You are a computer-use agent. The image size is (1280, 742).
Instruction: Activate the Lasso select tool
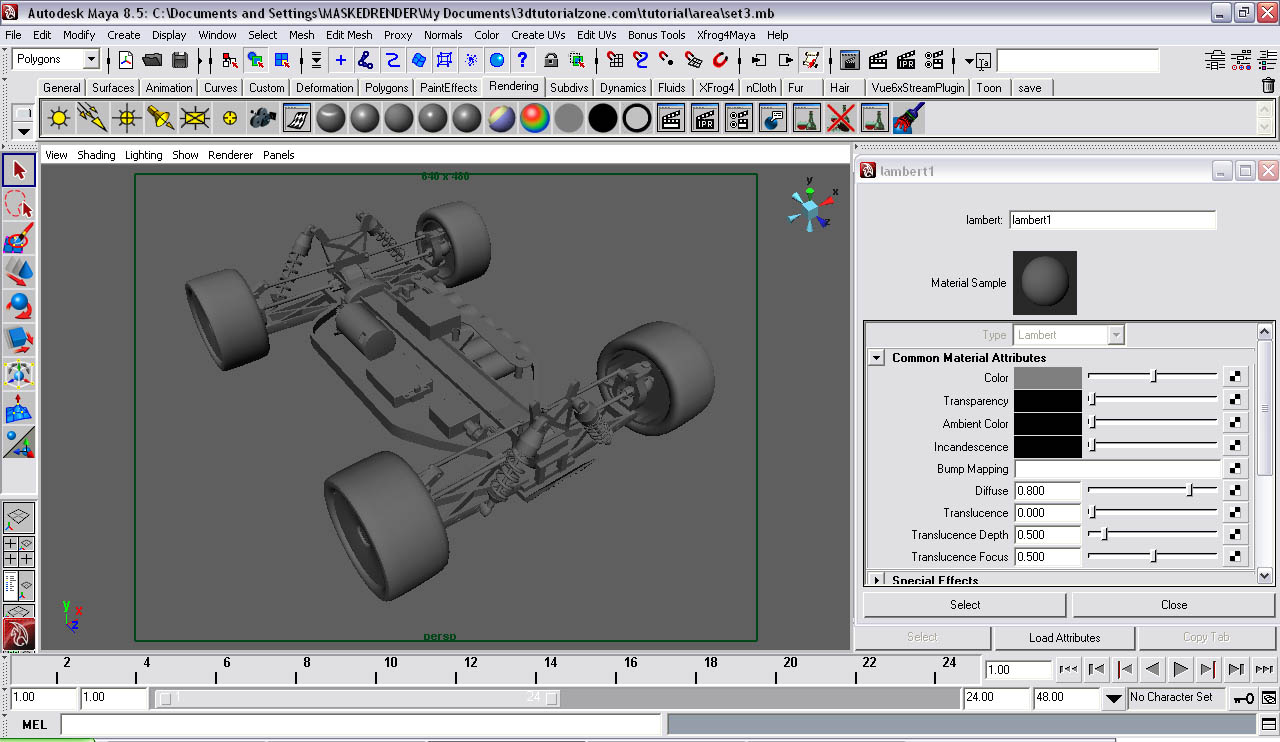(x=19, y=205)
